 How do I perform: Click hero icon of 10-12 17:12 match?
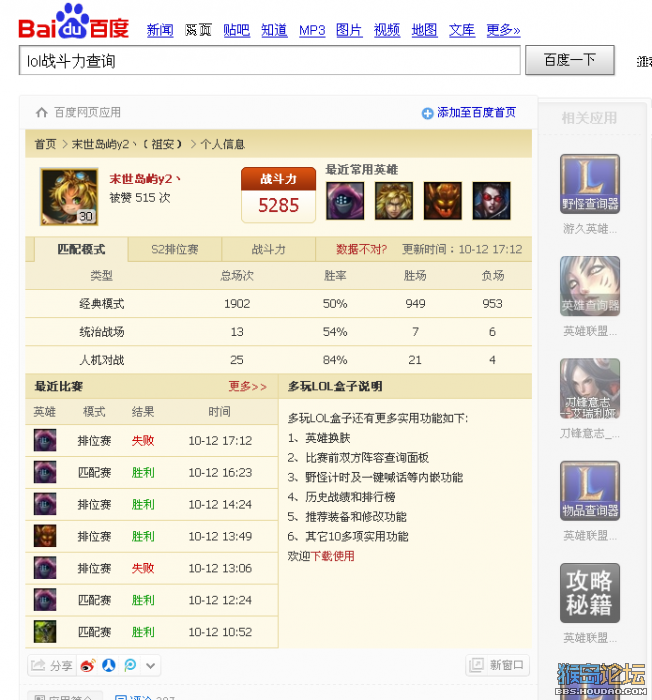tap(45, 440)
